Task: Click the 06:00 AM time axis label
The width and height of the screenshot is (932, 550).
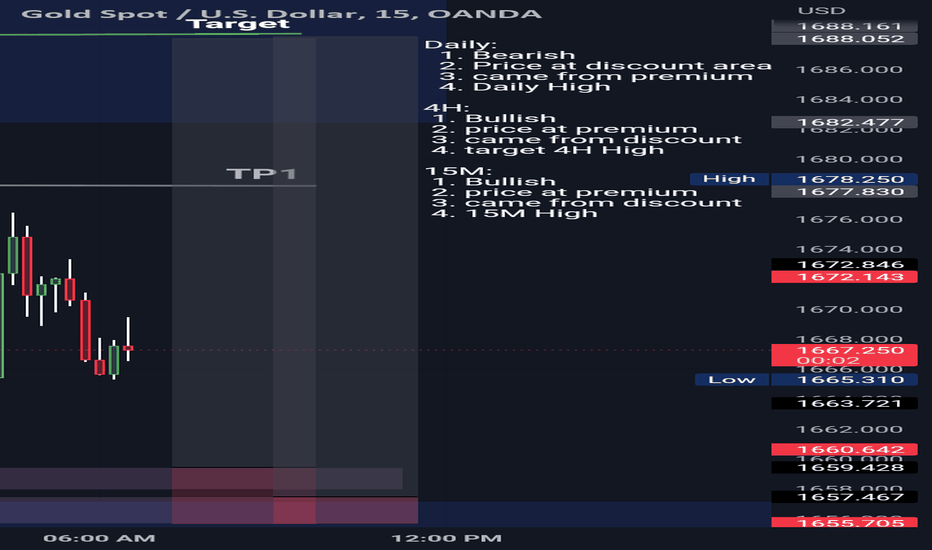Action: coord(99,538)
